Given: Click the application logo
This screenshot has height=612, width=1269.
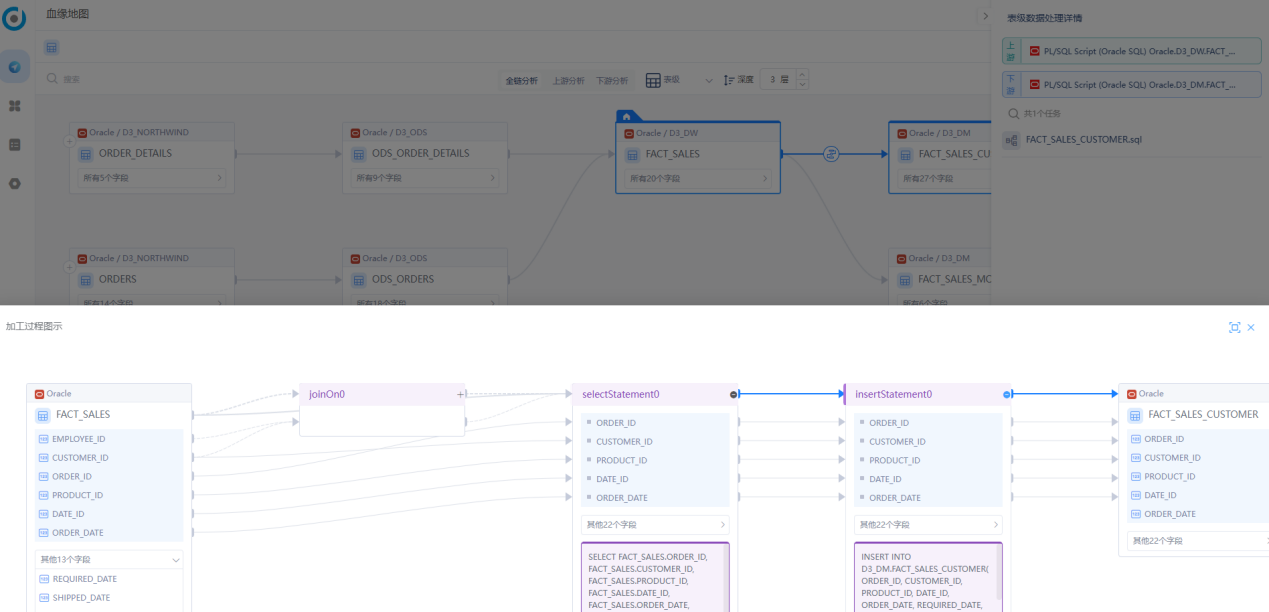Looking at the screenshot, I should (15, 17).
